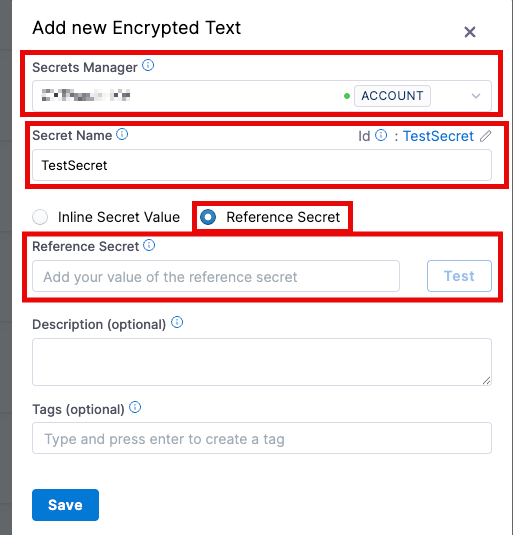Select the Reference Secret radio option
The width and height of the screenshot is (513, 535).
(208, 217)
